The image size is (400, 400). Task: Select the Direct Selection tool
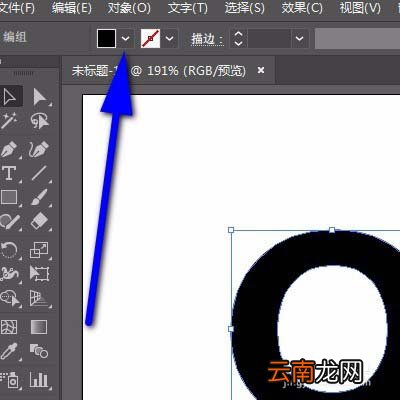(x=40, y=97)
